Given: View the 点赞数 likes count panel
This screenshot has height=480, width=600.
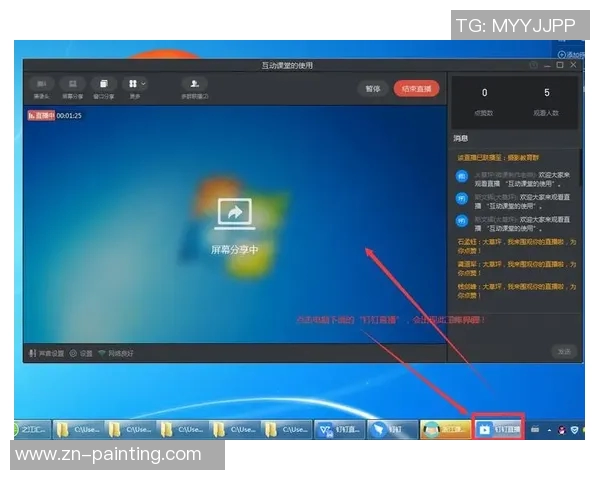Looking at the screenshot, I should pyautogui.click(x=485, y=102).
